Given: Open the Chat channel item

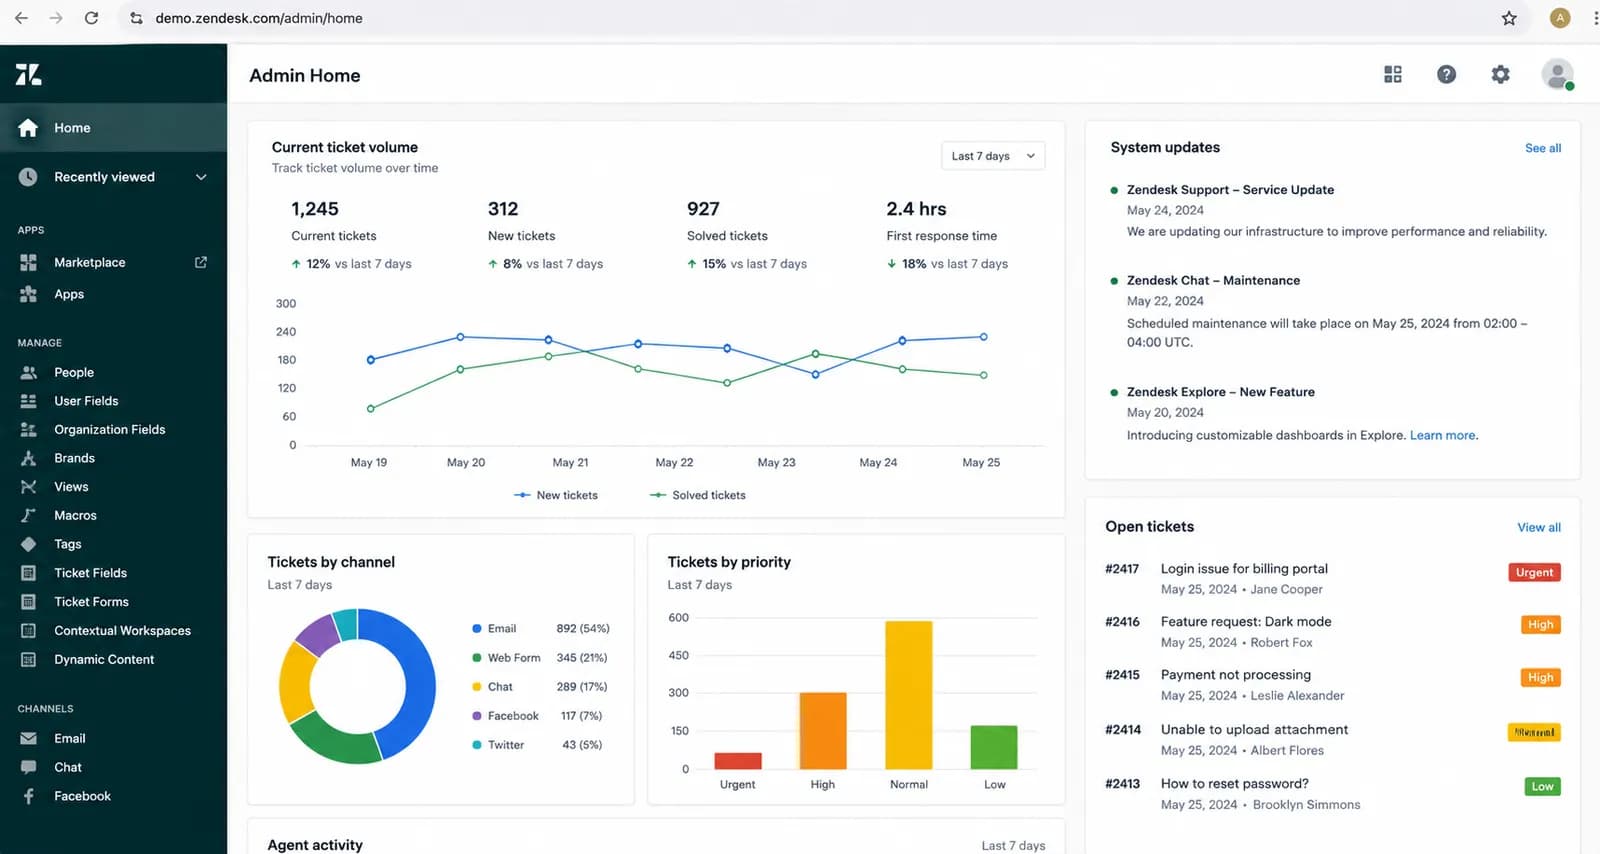Looking at the screenshot, I should pyautogui.click(x=68, y=767).
